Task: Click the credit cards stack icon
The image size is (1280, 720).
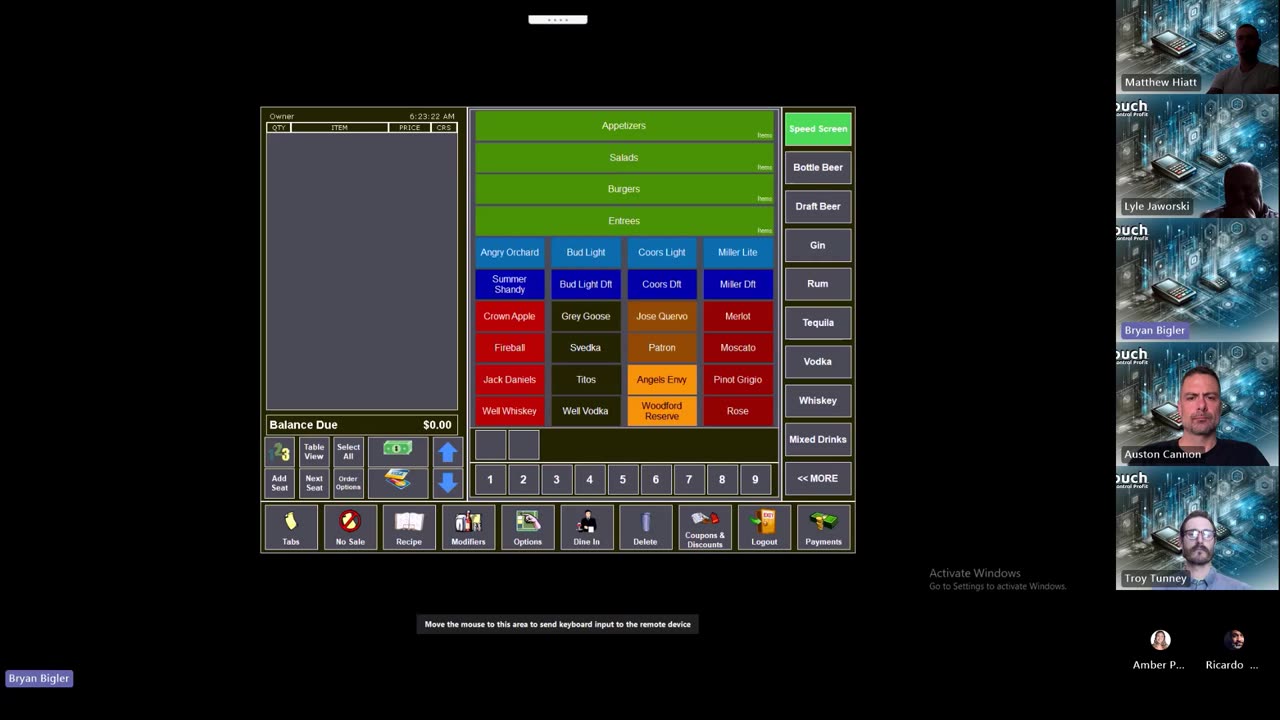Action: tap(398, 482)
